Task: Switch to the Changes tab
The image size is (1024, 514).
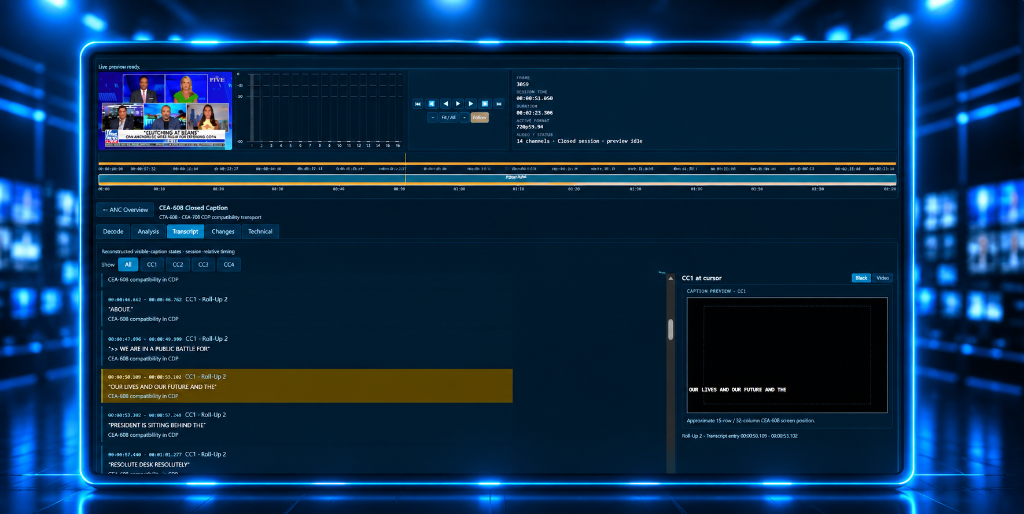Action: [x=223, y=231]
